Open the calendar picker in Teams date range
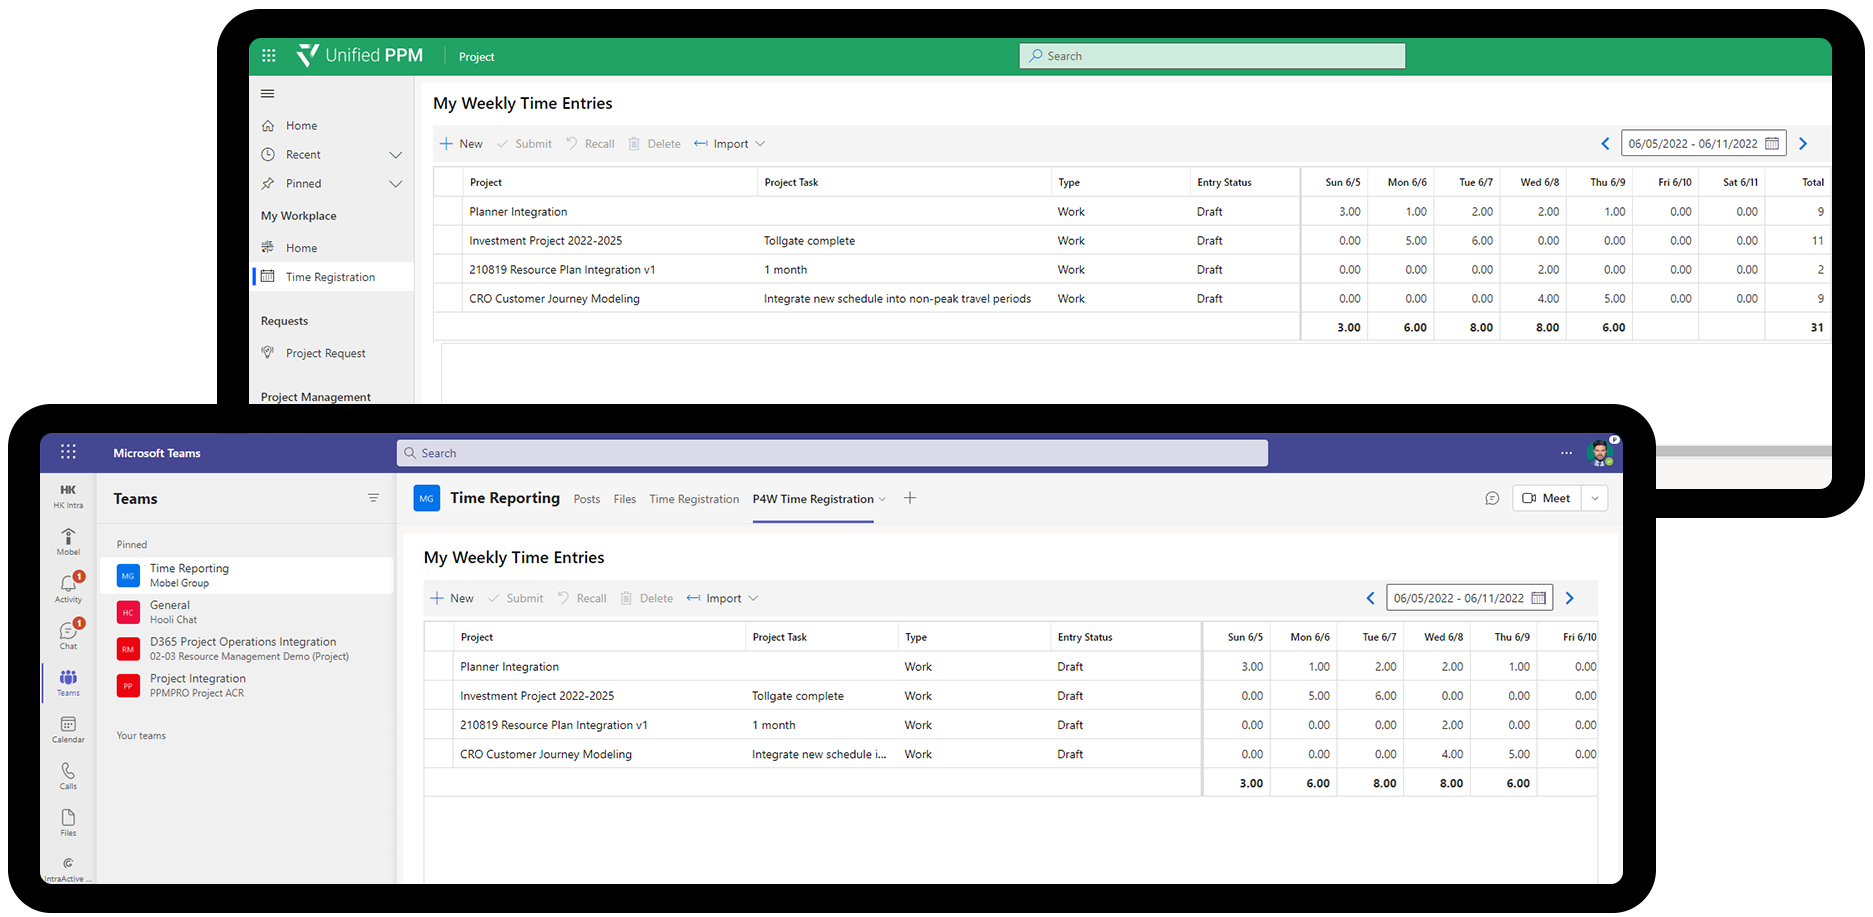Viewport: 1873px width, 917px height. [x=1539, y=598]
